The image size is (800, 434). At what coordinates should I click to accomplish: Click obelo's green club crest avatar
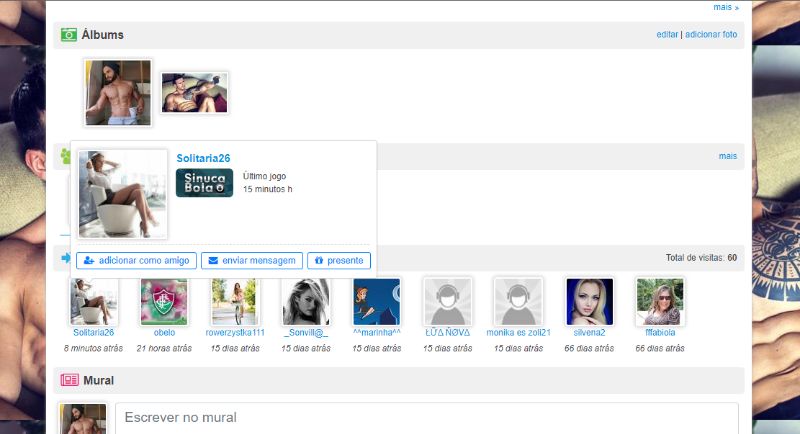click(x=164, y=301)
